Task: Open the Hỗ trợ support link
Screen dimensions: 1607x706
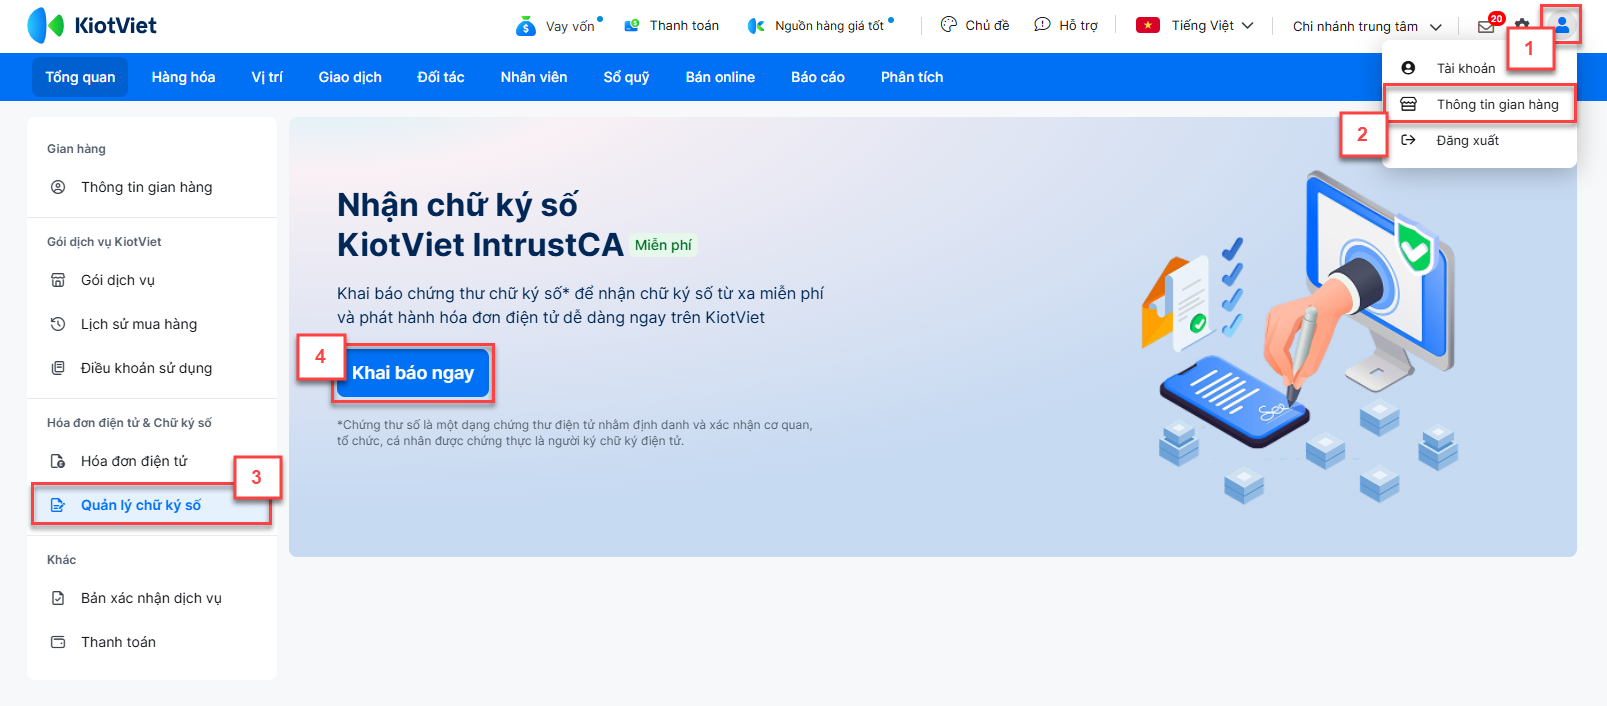Action: click(x=1078, y=25)
